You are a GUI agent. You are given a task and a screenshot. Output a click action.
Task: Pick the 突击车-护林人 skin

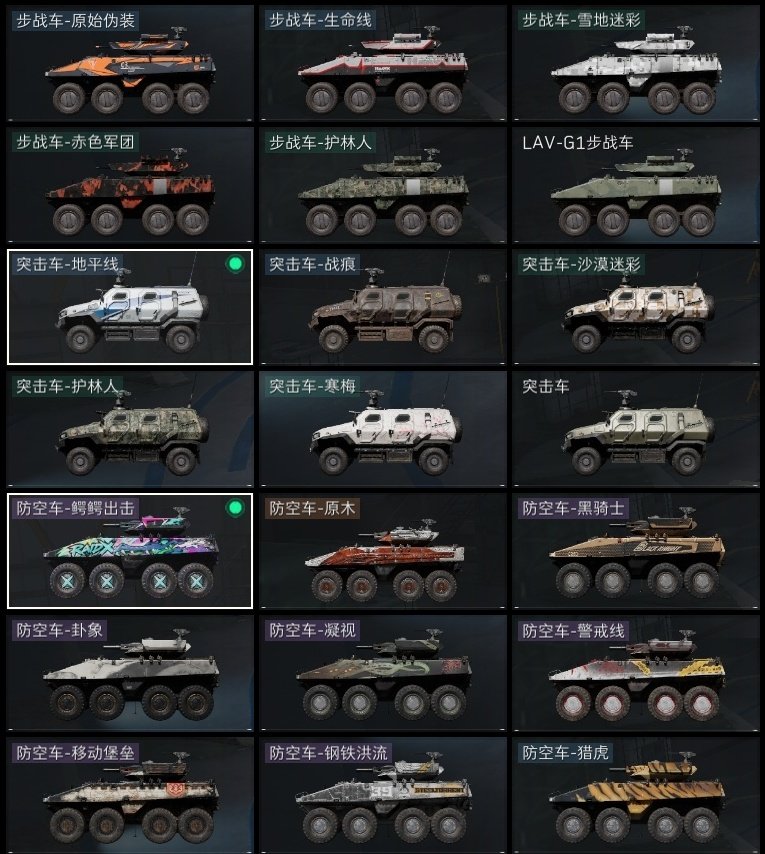pyautogui.click(x=130, y=429)
